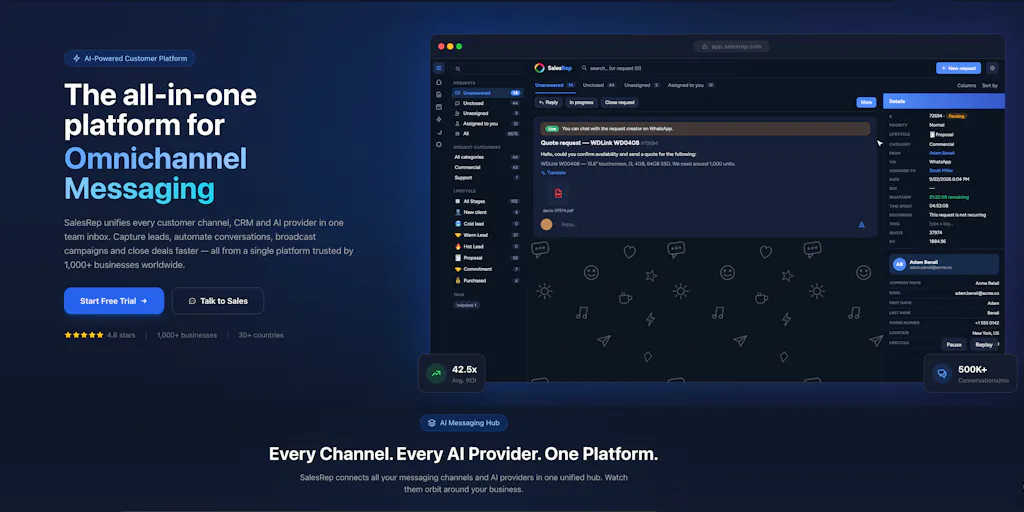1024x512 pixels.
Task: Create a New request
Action: click(958, 68)
